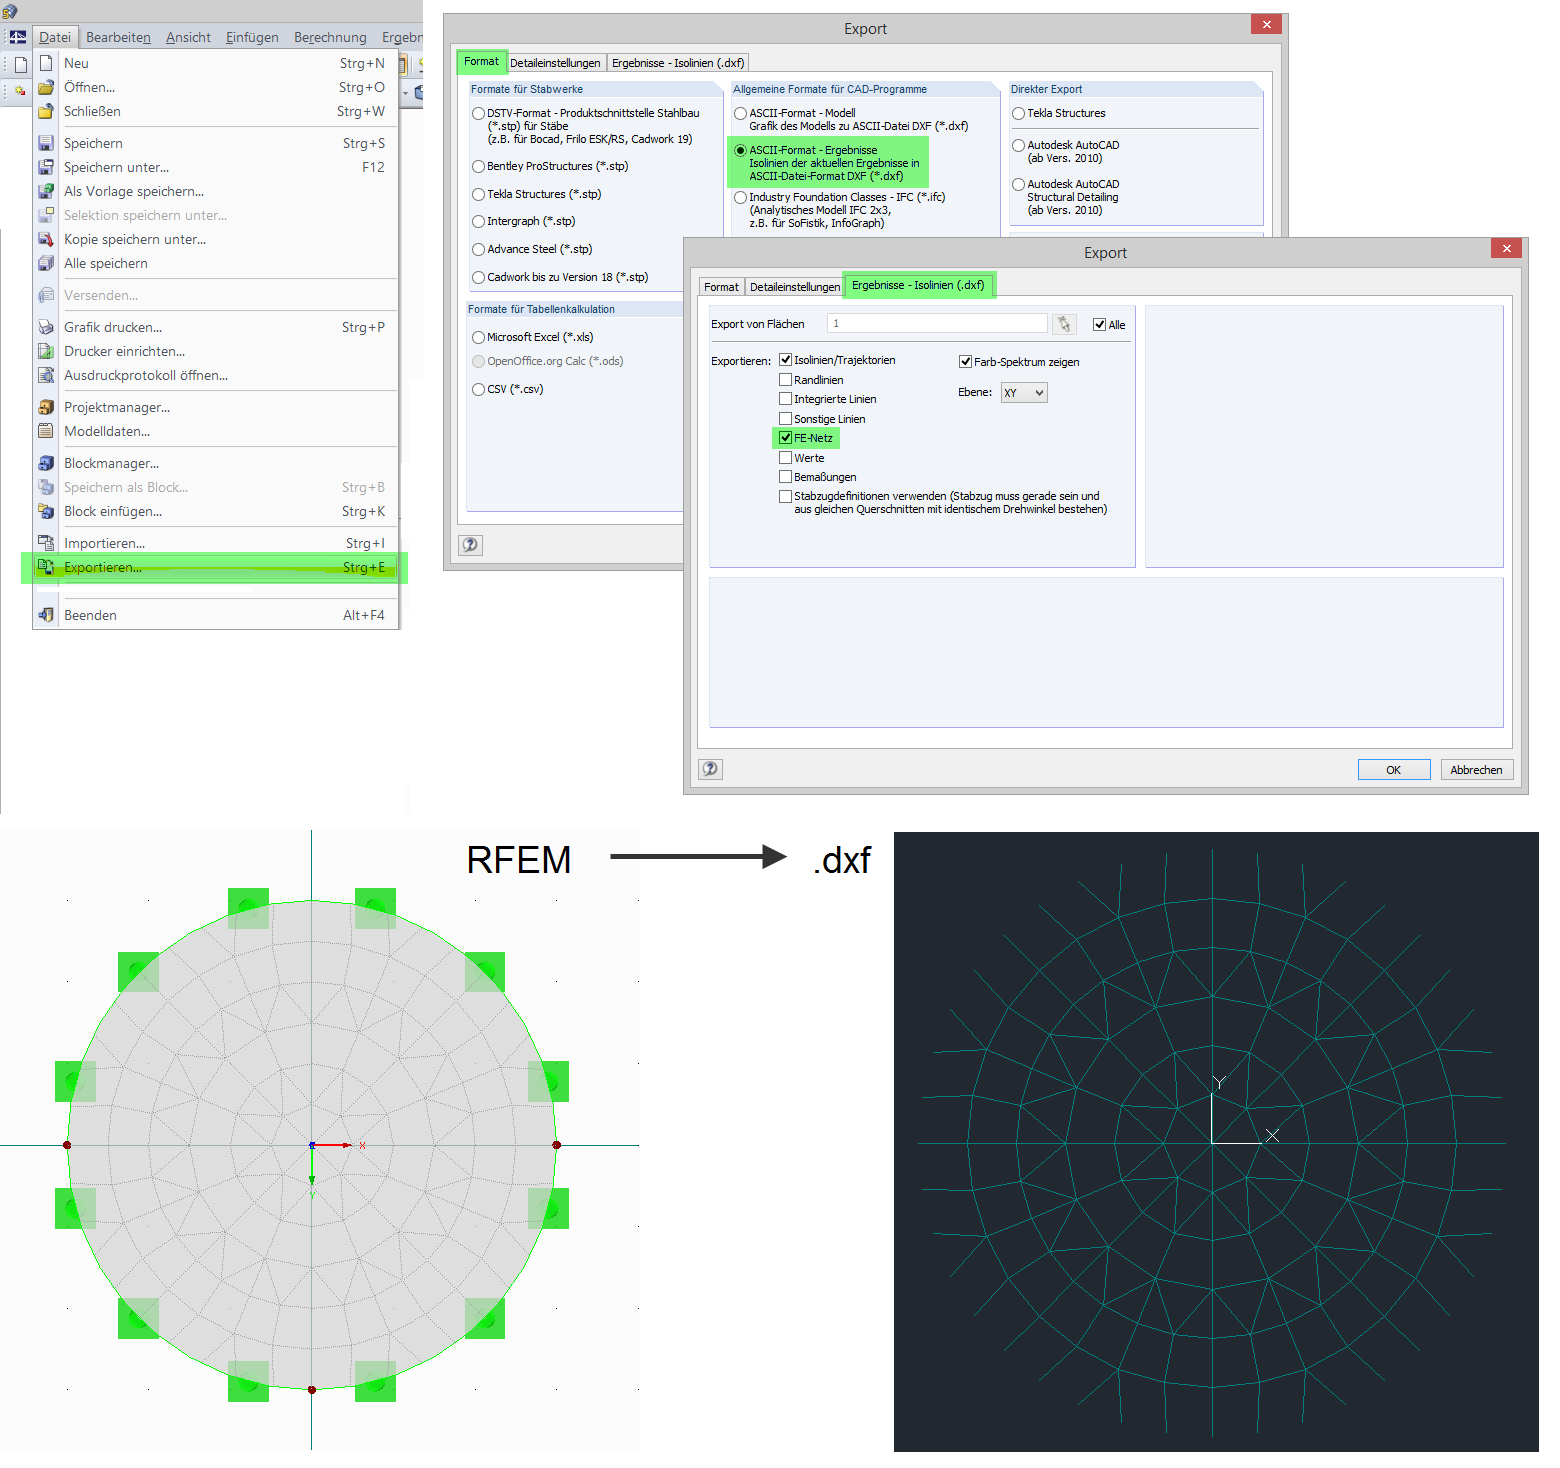Choose Microsoft Excel (*.xls) export format
Screen dimensions: 1560x1468
tap(478, 337)
